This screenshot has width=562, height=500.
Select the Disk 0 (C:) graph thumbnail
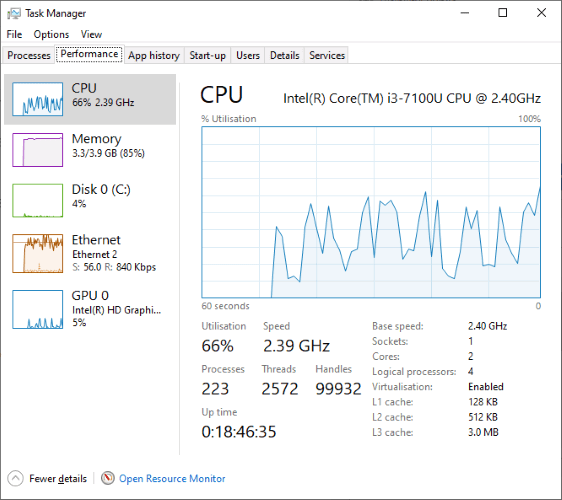pos(38,200)
